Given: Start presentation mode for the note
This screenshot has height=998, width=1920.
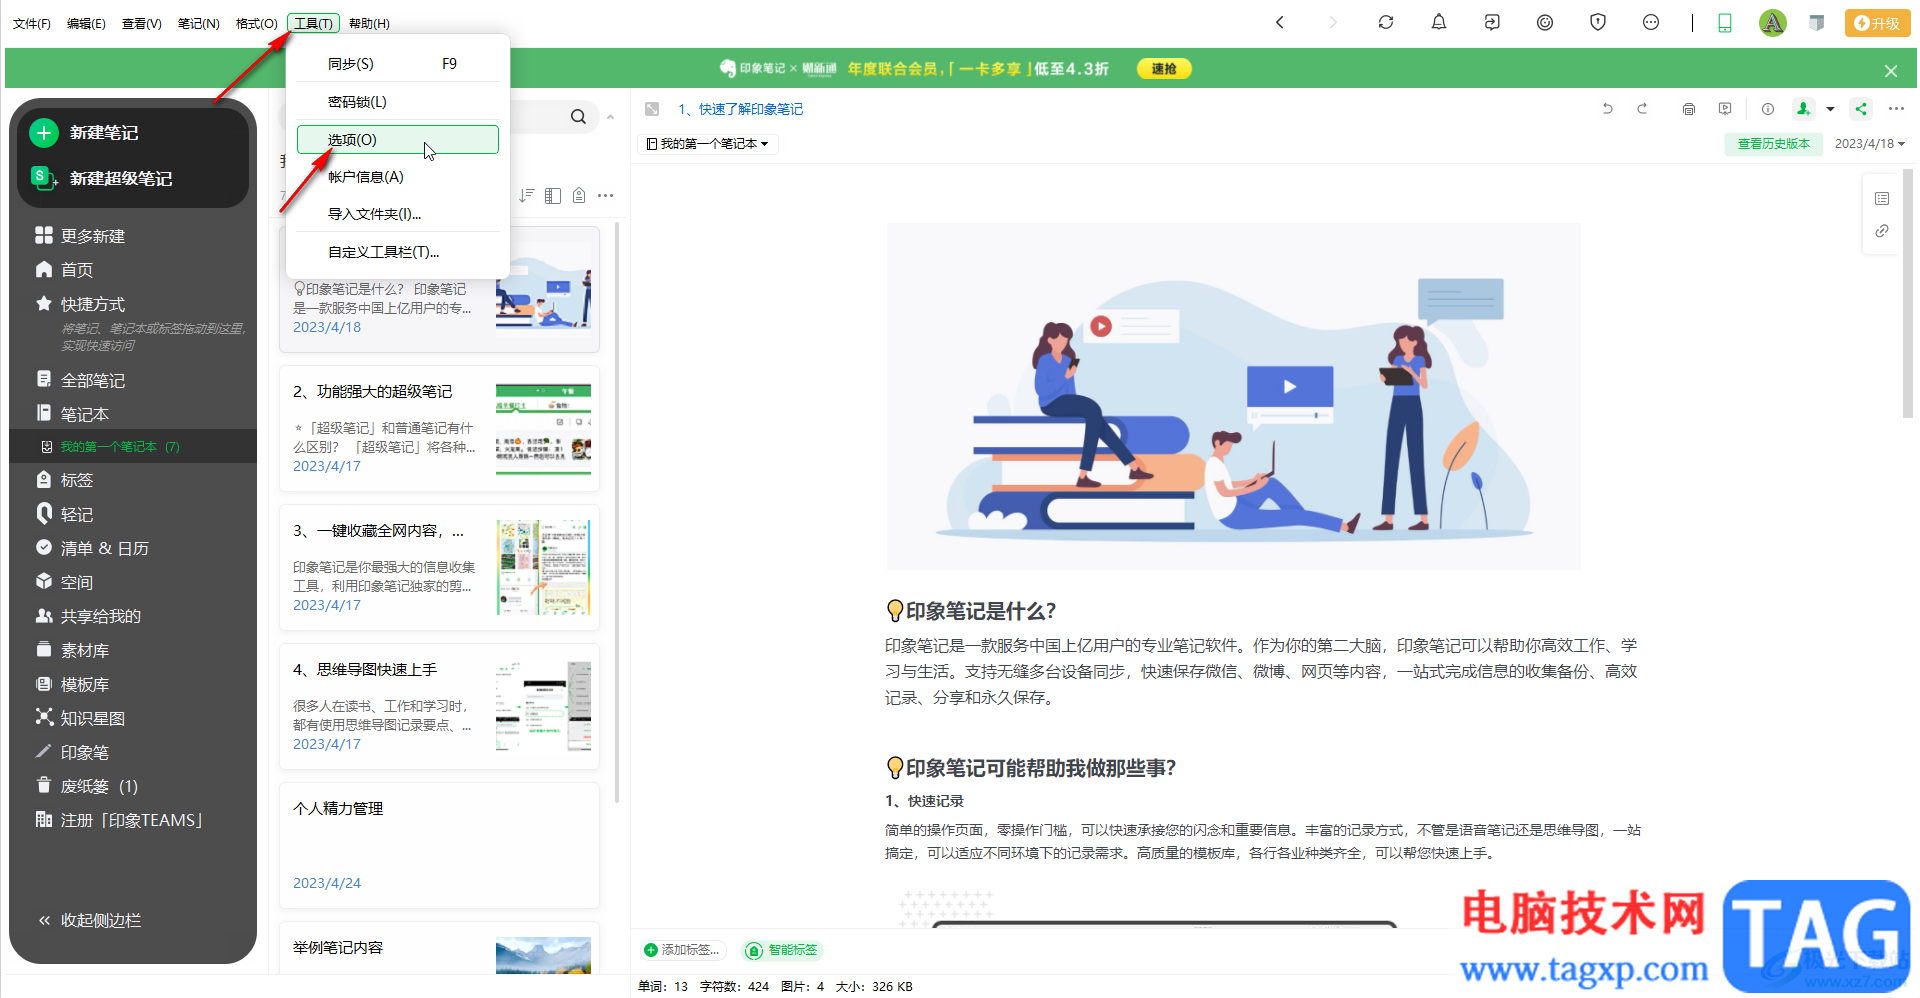Looking at the screenshot, I should pyautogui.click(x=1725, y=109).
